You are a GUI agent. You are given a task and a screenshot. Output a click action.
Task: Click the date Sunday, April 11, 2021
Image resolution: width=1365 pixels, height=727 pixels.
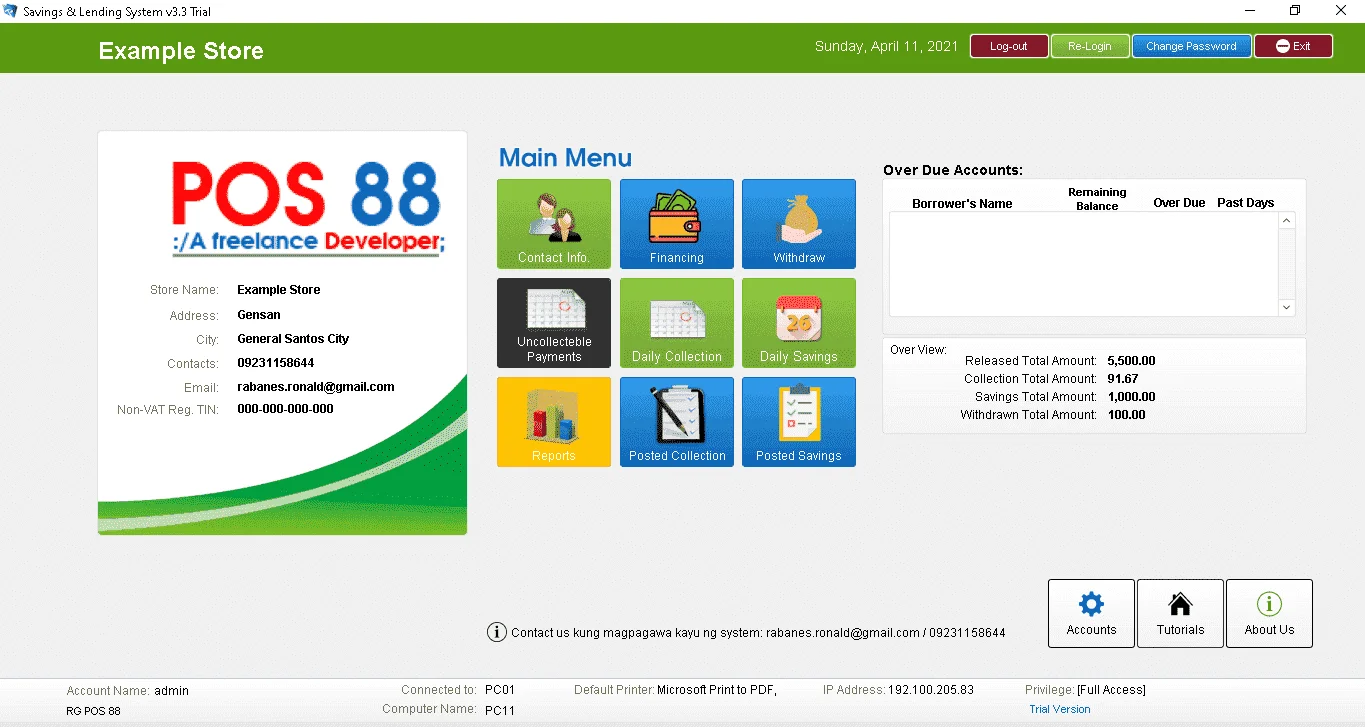click(886, 46)
